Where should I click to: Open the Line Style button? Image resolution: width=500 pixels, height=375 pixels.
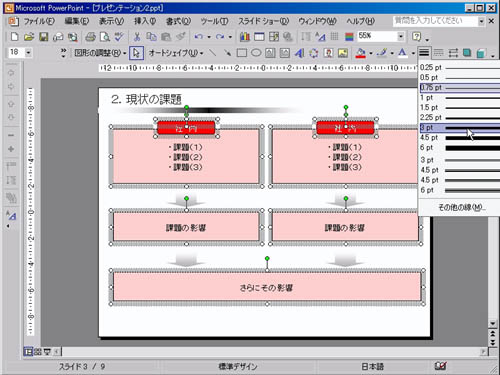coord(424,53)
